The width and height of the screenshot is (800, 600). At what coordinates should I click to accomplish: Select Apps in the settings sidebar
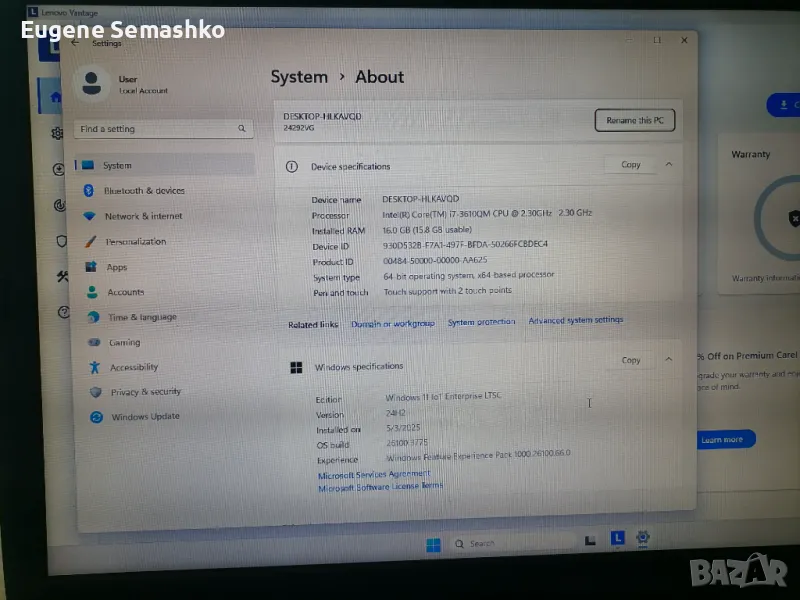[117, 267]
